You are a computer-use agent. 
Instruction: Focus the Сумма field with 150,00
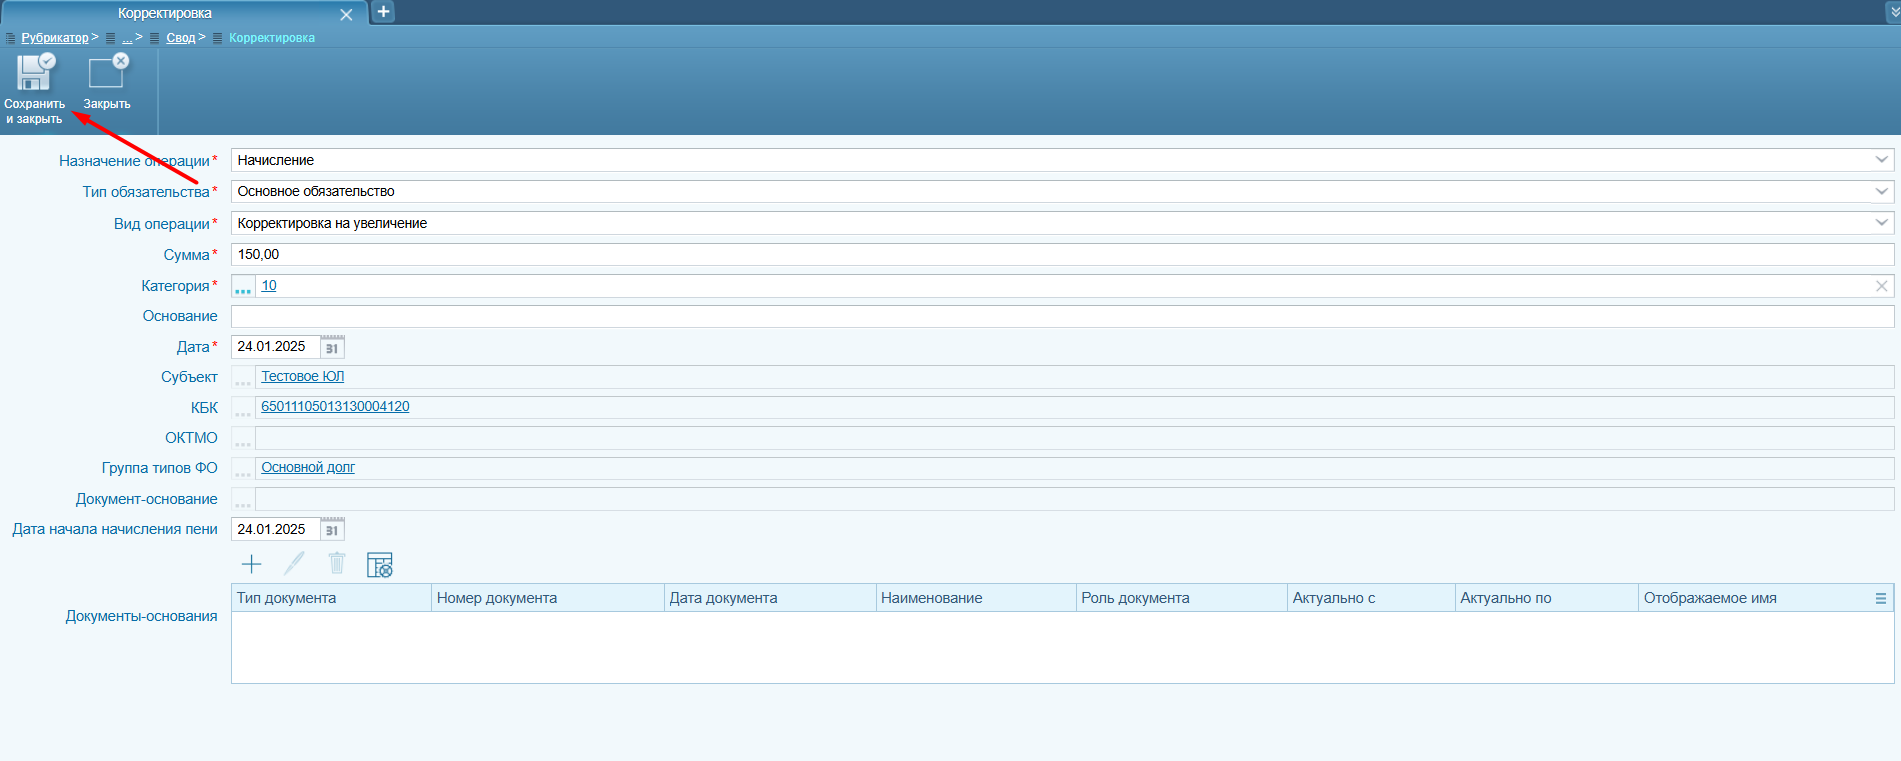coord(1062,254)
